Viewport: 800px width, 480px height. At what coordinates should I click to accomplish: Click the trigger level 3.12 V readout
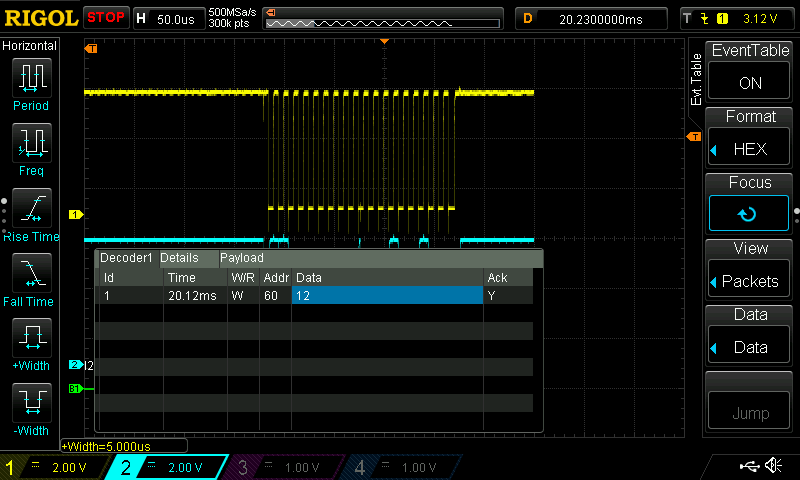pos(760,19)
